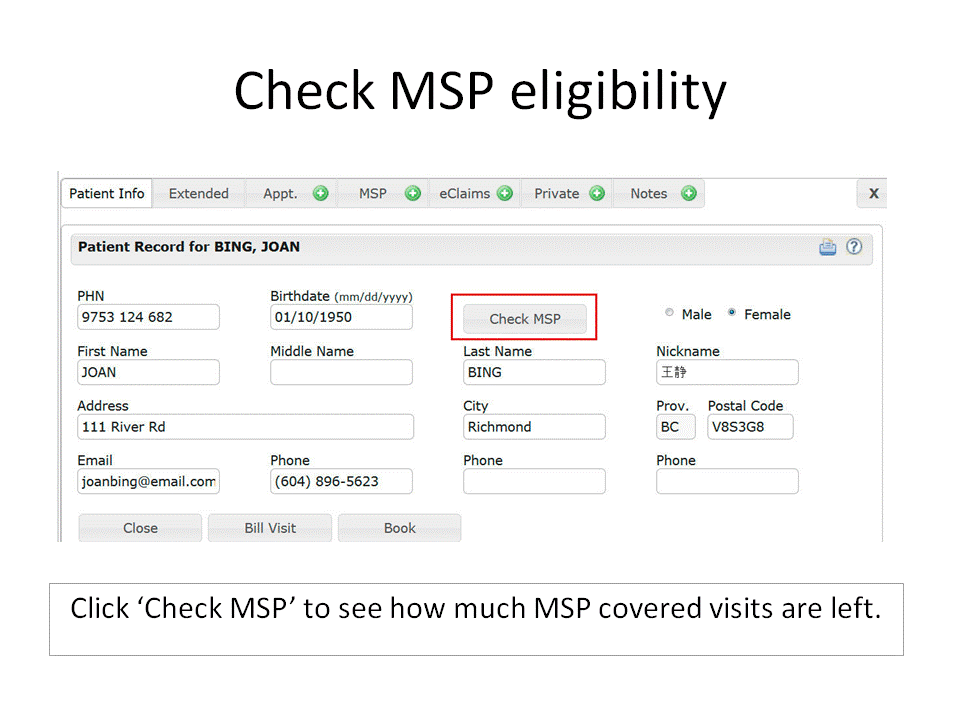This screenshot has height=720, width=960.
Task: Switch to the Extended tab
Action: point(198,194)
